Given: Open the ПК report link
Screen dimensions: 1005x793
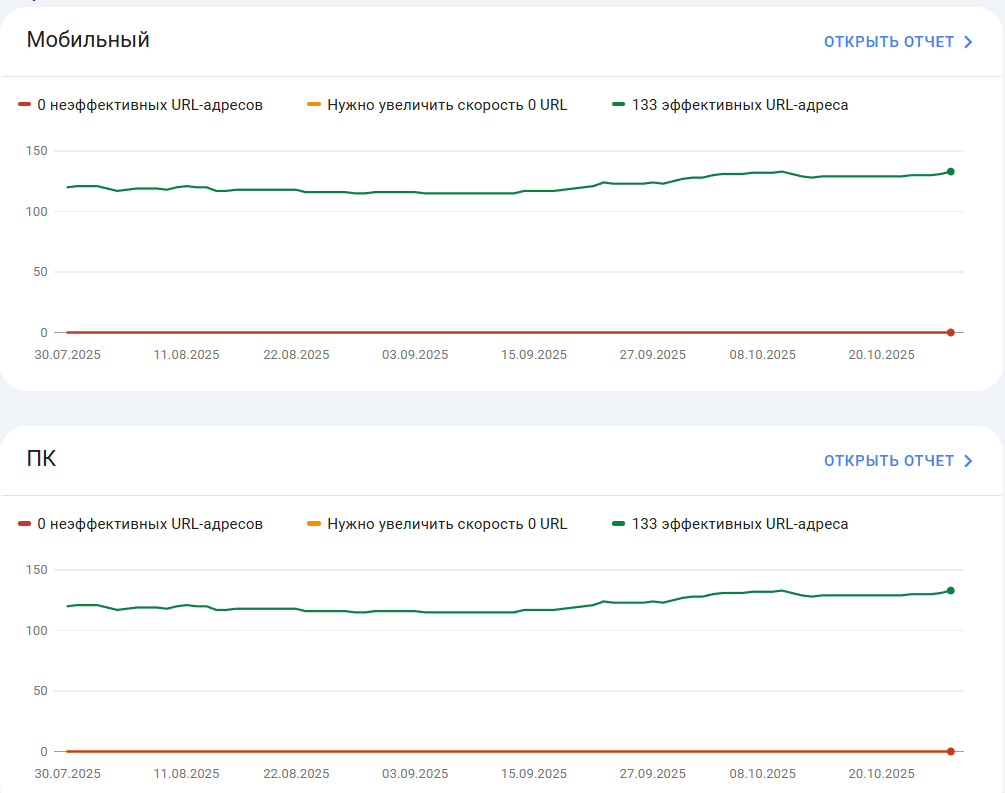Looking at the screenshot, I should pos(898,461).
